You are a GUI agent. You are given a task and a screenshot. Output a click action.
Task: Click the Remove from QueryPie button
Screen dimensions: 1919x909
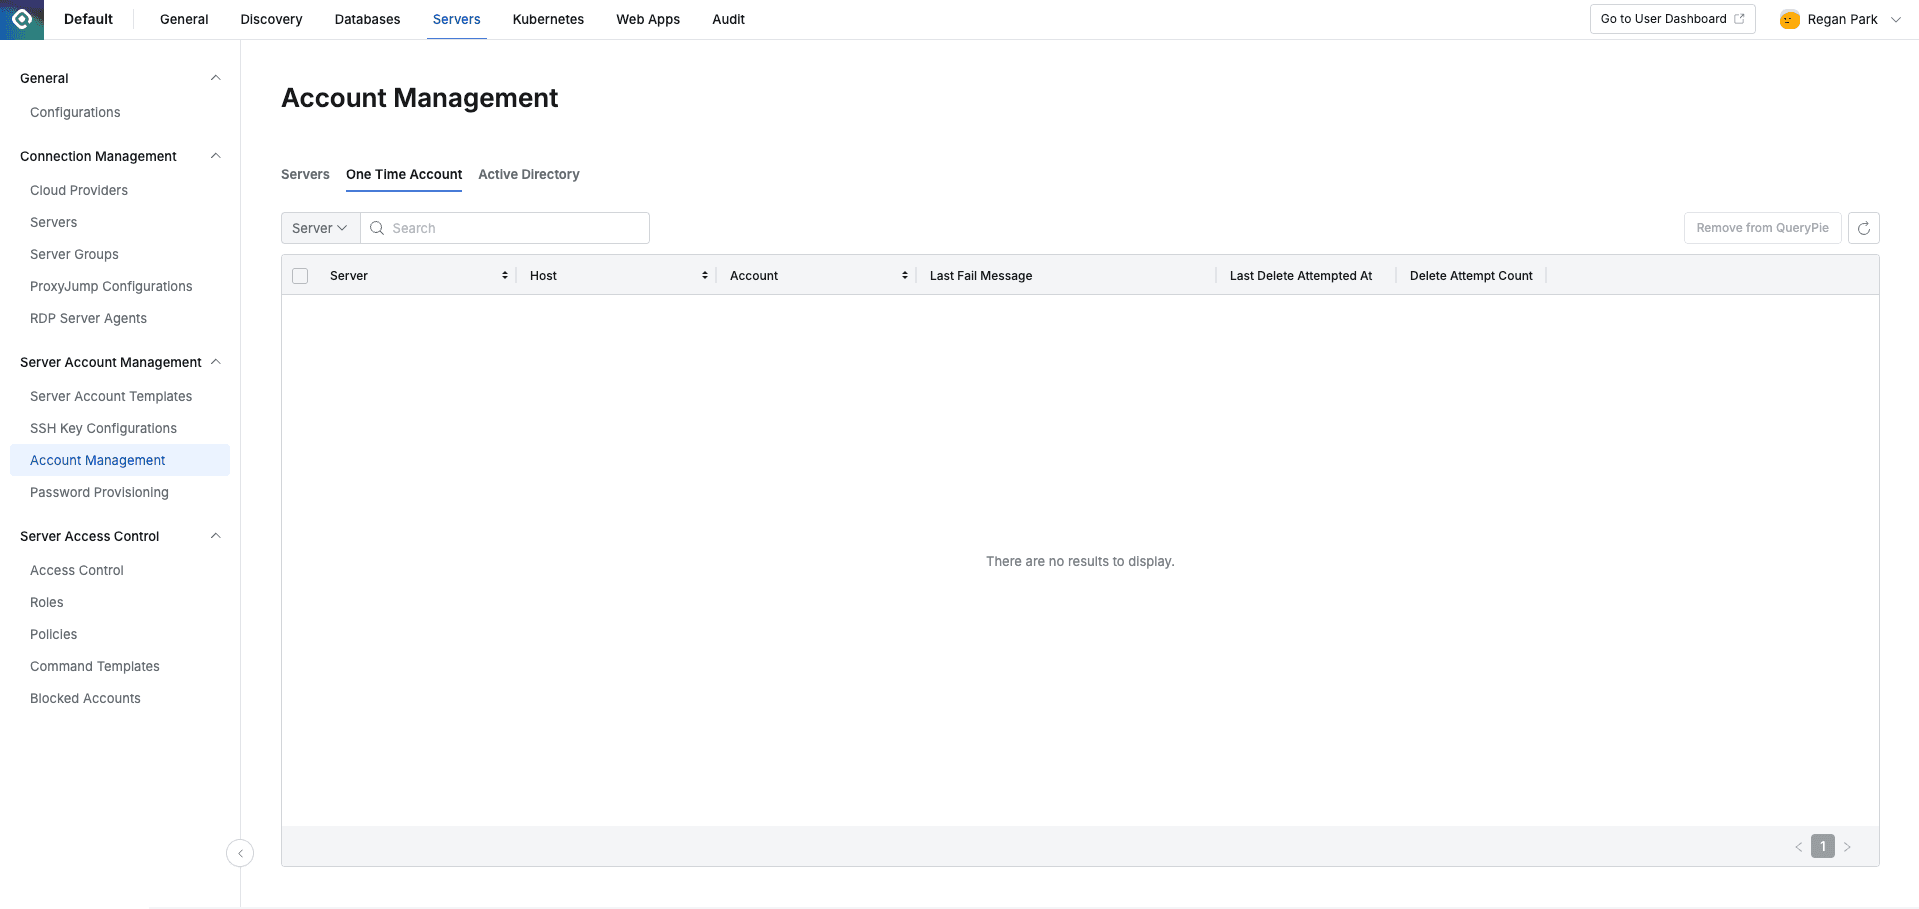coord(1762,228)
